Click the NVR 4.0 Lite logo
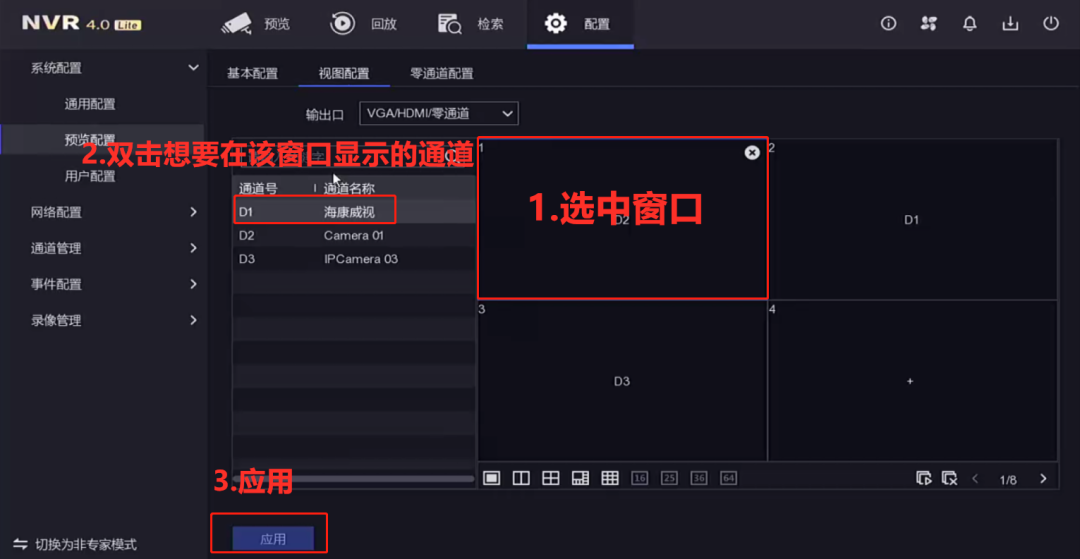 [81, 23]
